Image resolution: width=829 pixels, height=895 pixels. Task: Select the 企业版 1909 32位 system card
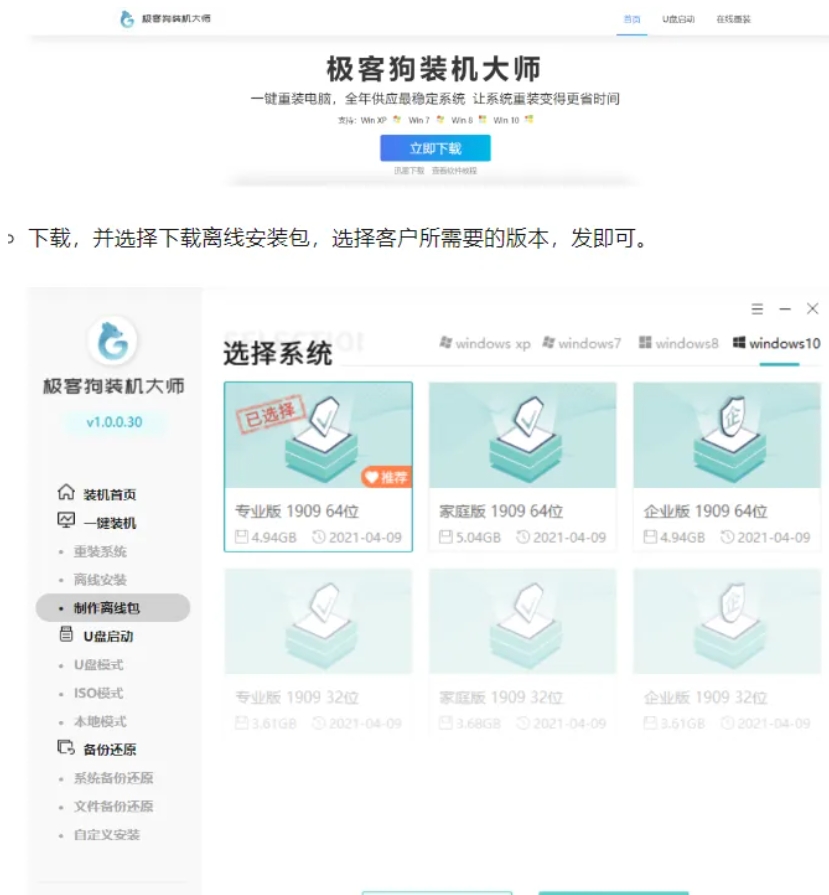(x=727, y=651)
